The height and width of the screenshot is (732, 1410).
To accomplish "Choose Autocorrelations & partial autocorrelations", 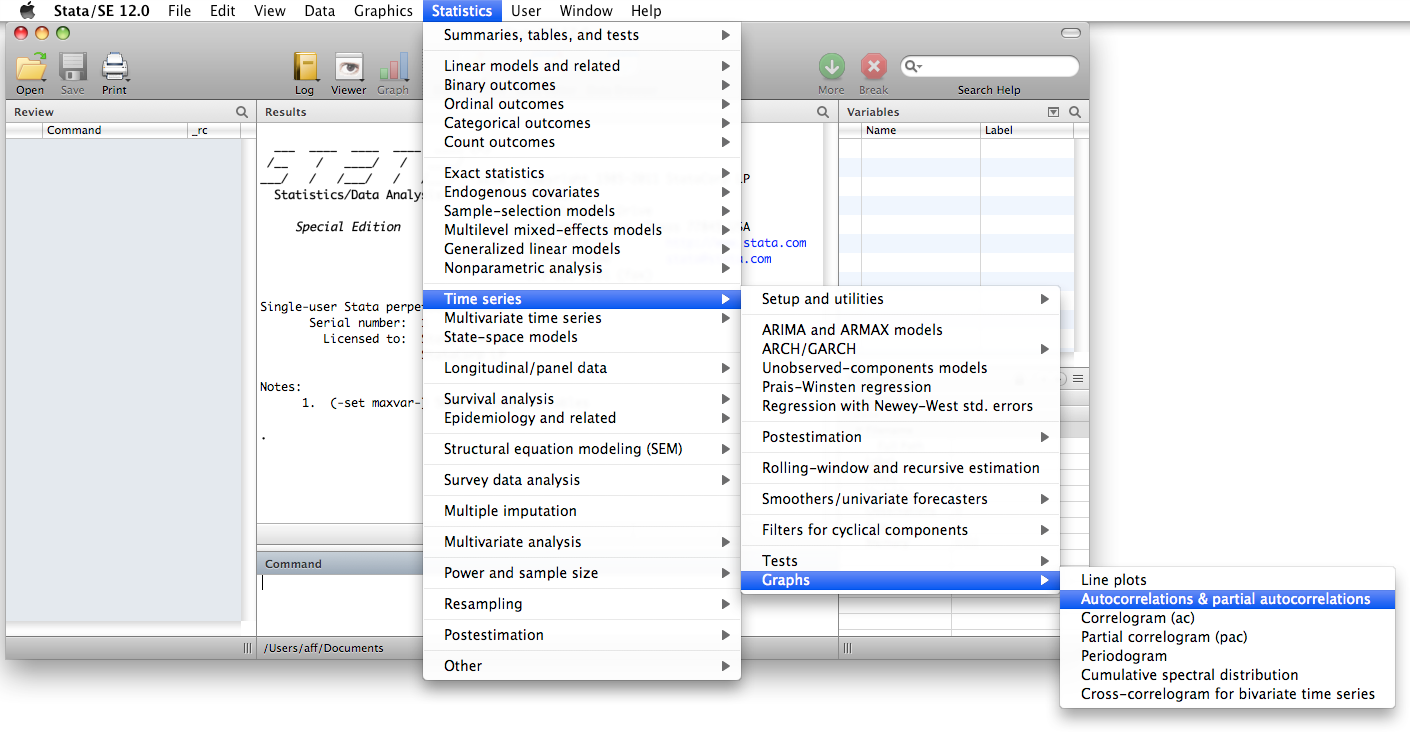I will pos(1225,599).
